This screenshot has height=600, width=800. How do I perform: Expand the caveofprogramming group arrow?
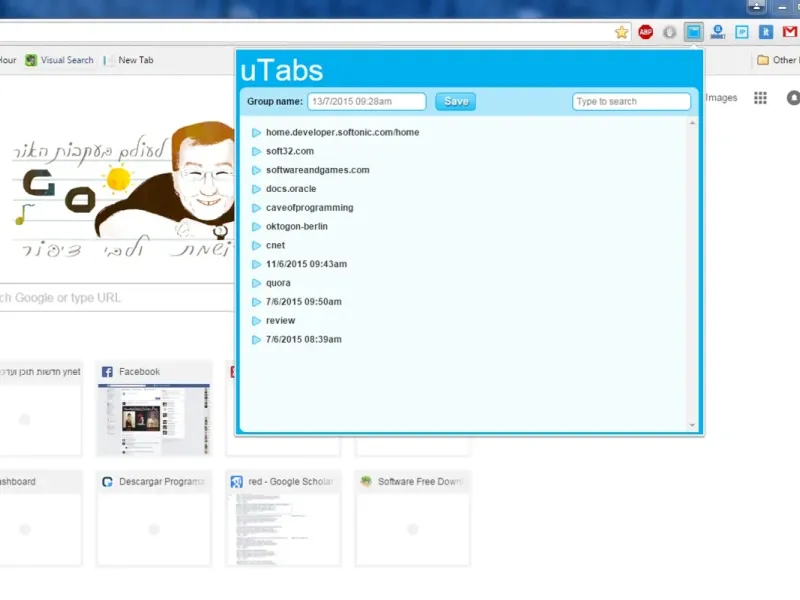[256, 208]
